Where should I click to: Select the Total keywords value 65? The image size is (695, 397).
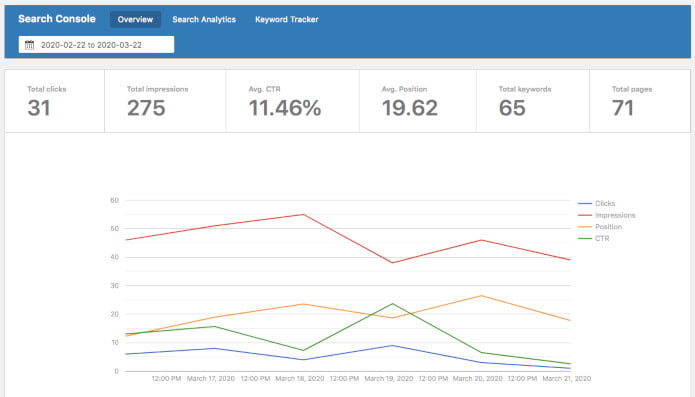click(x=512, y=108)
